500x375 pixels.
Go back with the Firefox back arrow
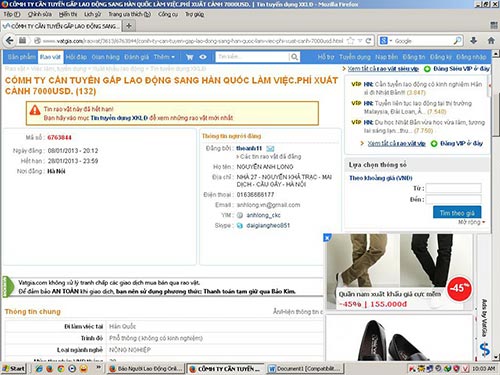tap(10, 41)
